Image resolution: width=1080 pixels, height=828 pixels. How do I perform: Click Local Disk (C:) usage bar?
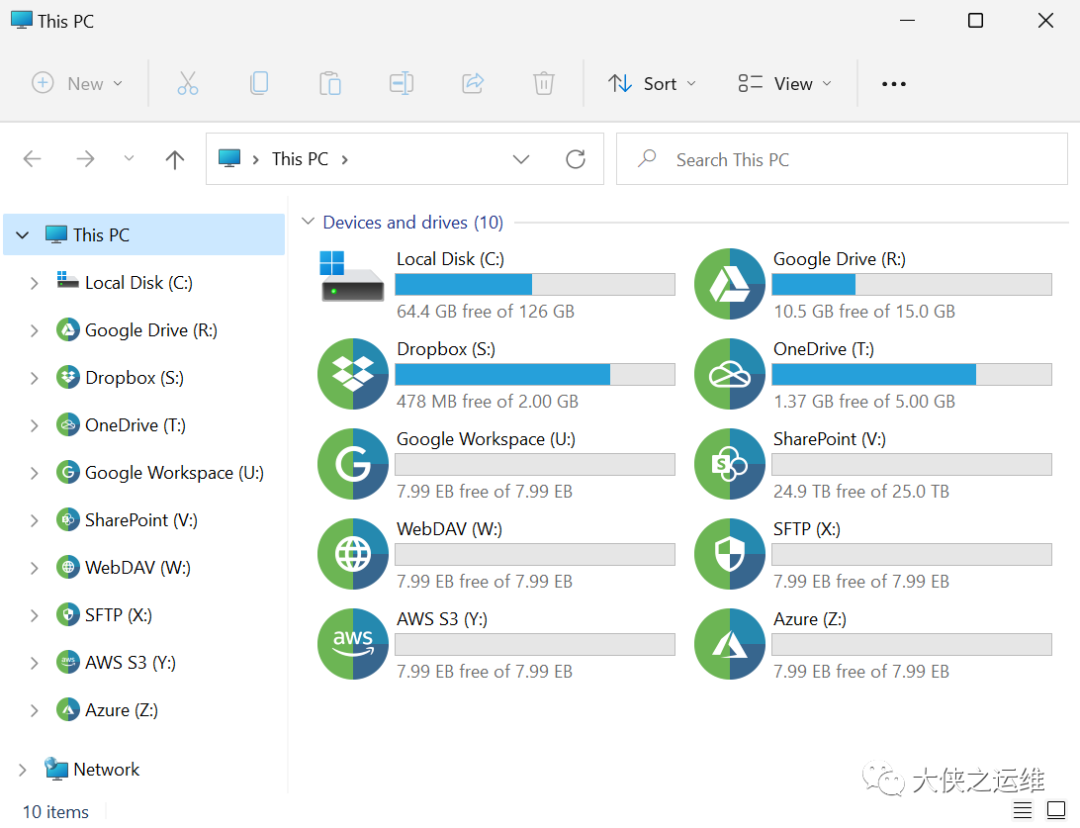(x=534, y=284)
